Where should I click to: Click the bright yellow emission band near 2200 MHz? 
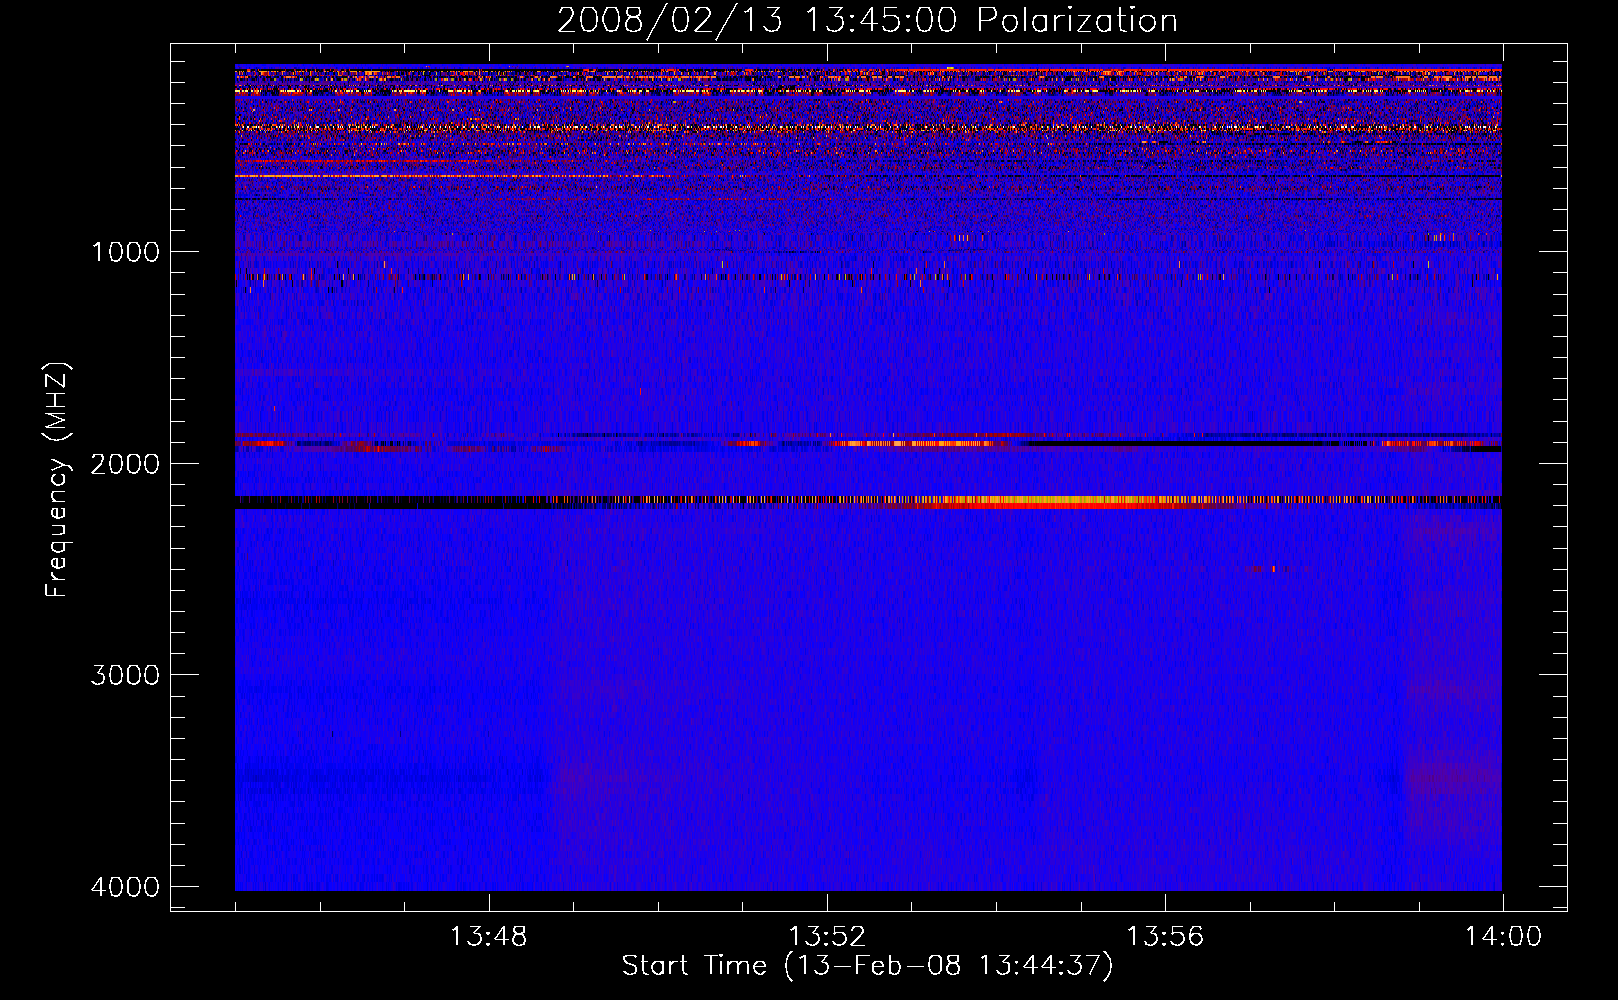(1070, 501)
